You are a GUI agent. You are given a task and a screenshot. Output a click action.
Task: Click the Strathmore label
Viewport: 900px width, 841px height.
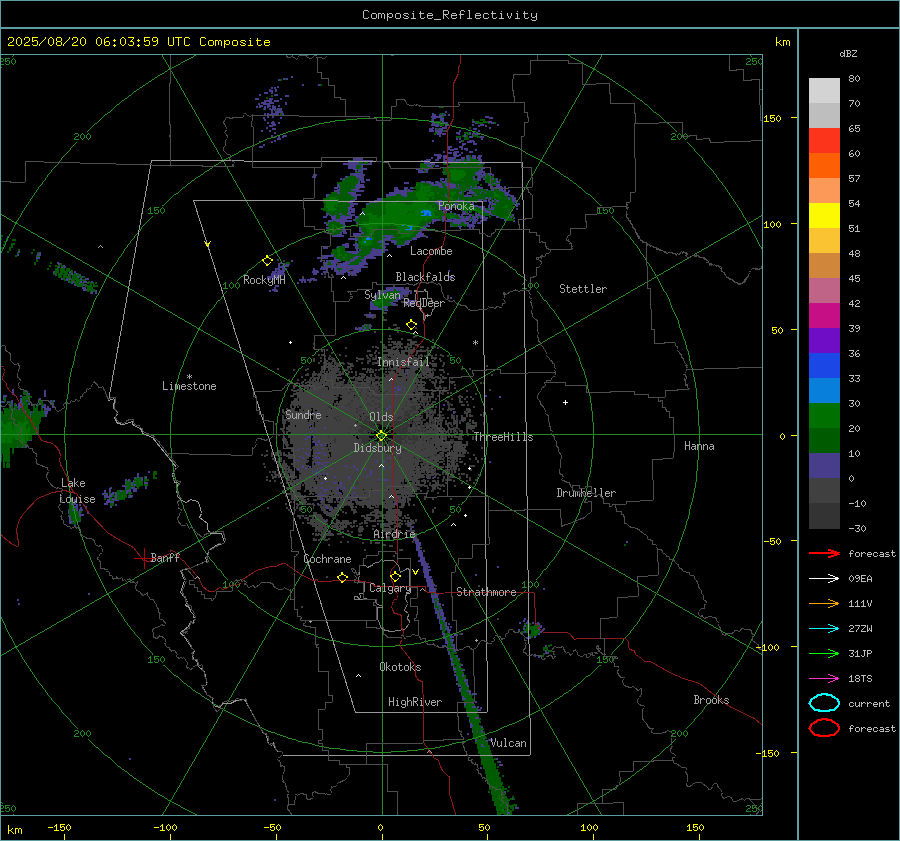[x=486, y=592]
